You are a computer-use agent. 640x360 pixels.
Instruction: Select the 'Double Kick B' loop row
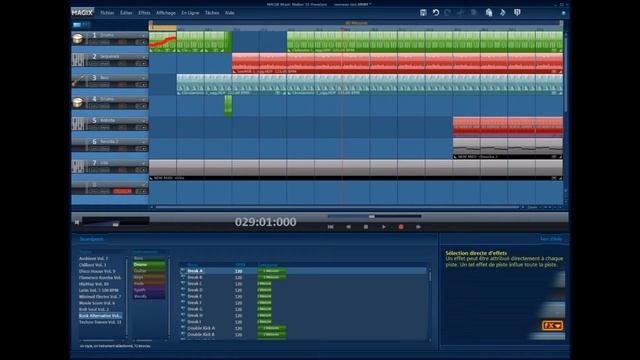[304, 334]
